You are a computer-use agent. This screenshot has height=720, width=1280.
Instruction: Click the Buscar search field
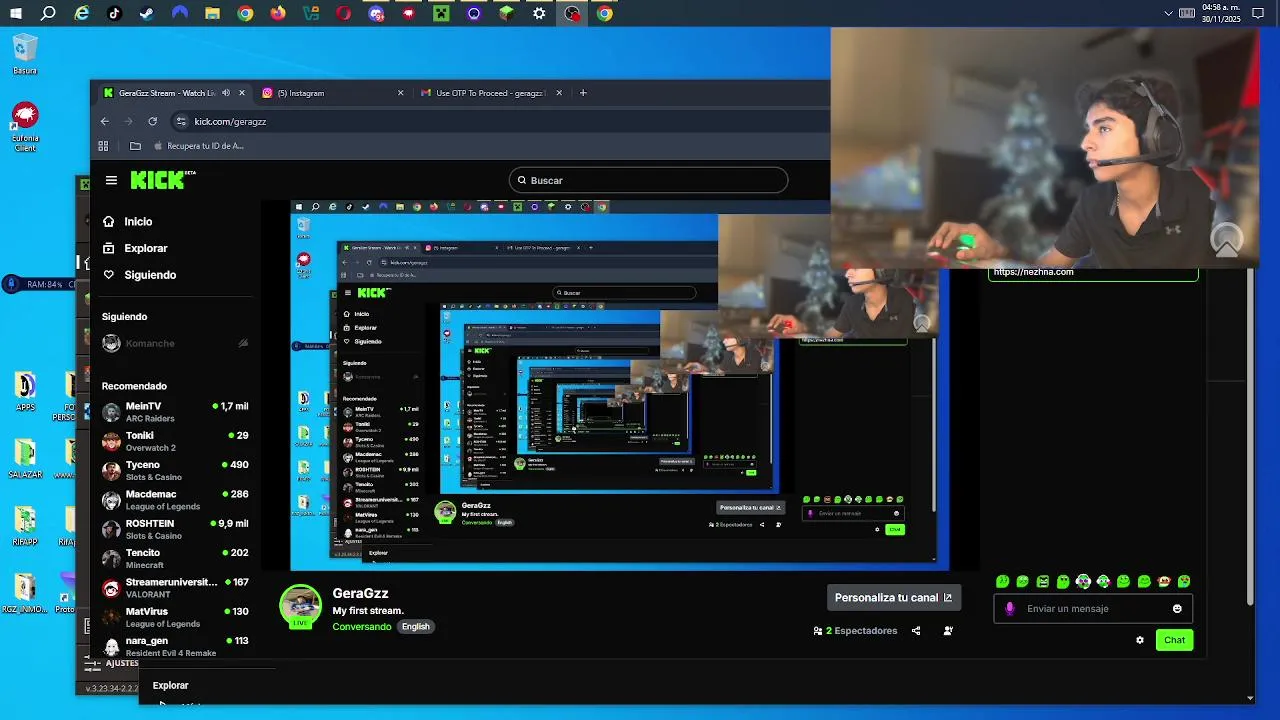[x=648, y=180]
